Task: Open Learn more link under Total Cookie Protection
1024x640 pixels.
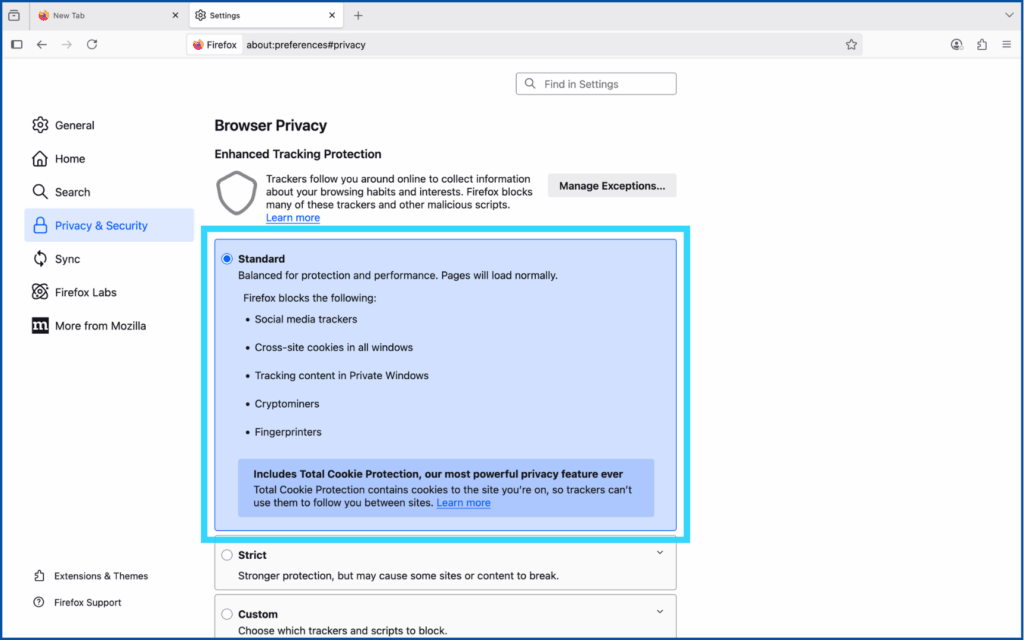Action: coord(463,503)
